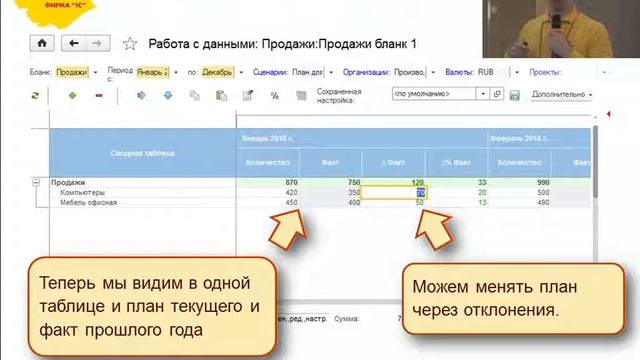Click the cell with value 870
The image size is (640, 360).
(x=268, y=182)
